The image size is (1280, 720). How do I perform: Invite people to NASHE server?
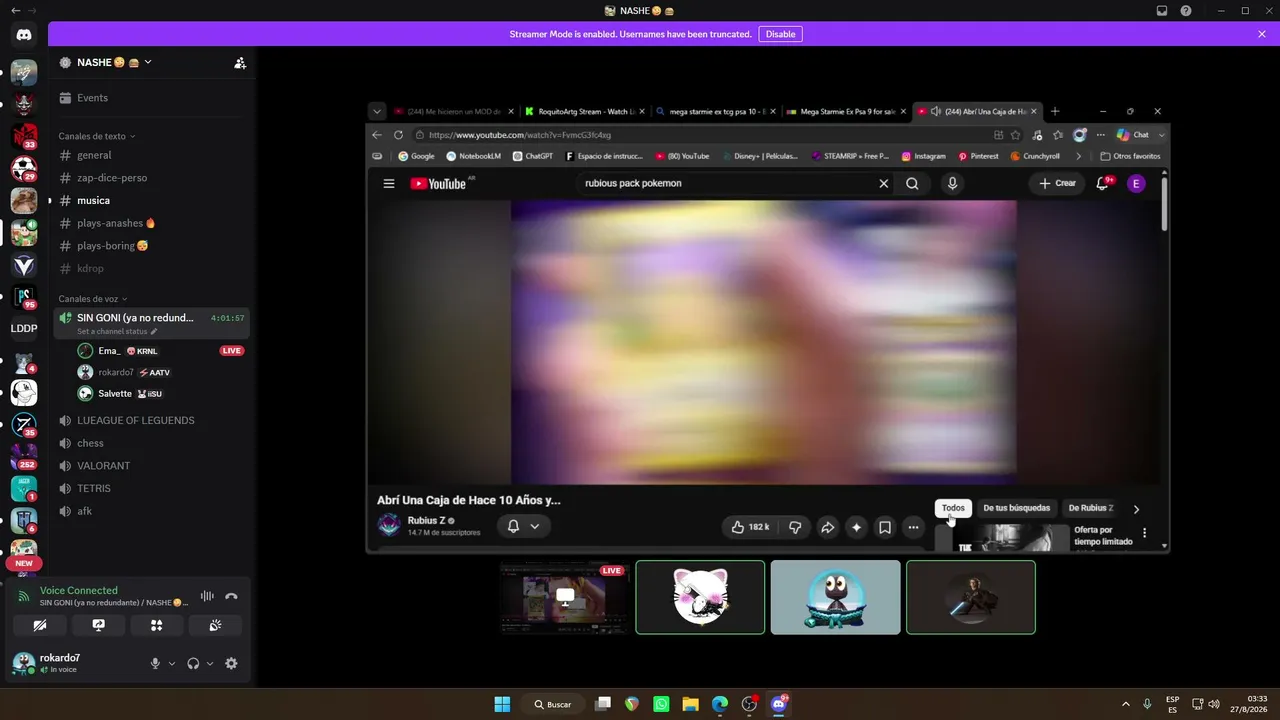(240, 62)
